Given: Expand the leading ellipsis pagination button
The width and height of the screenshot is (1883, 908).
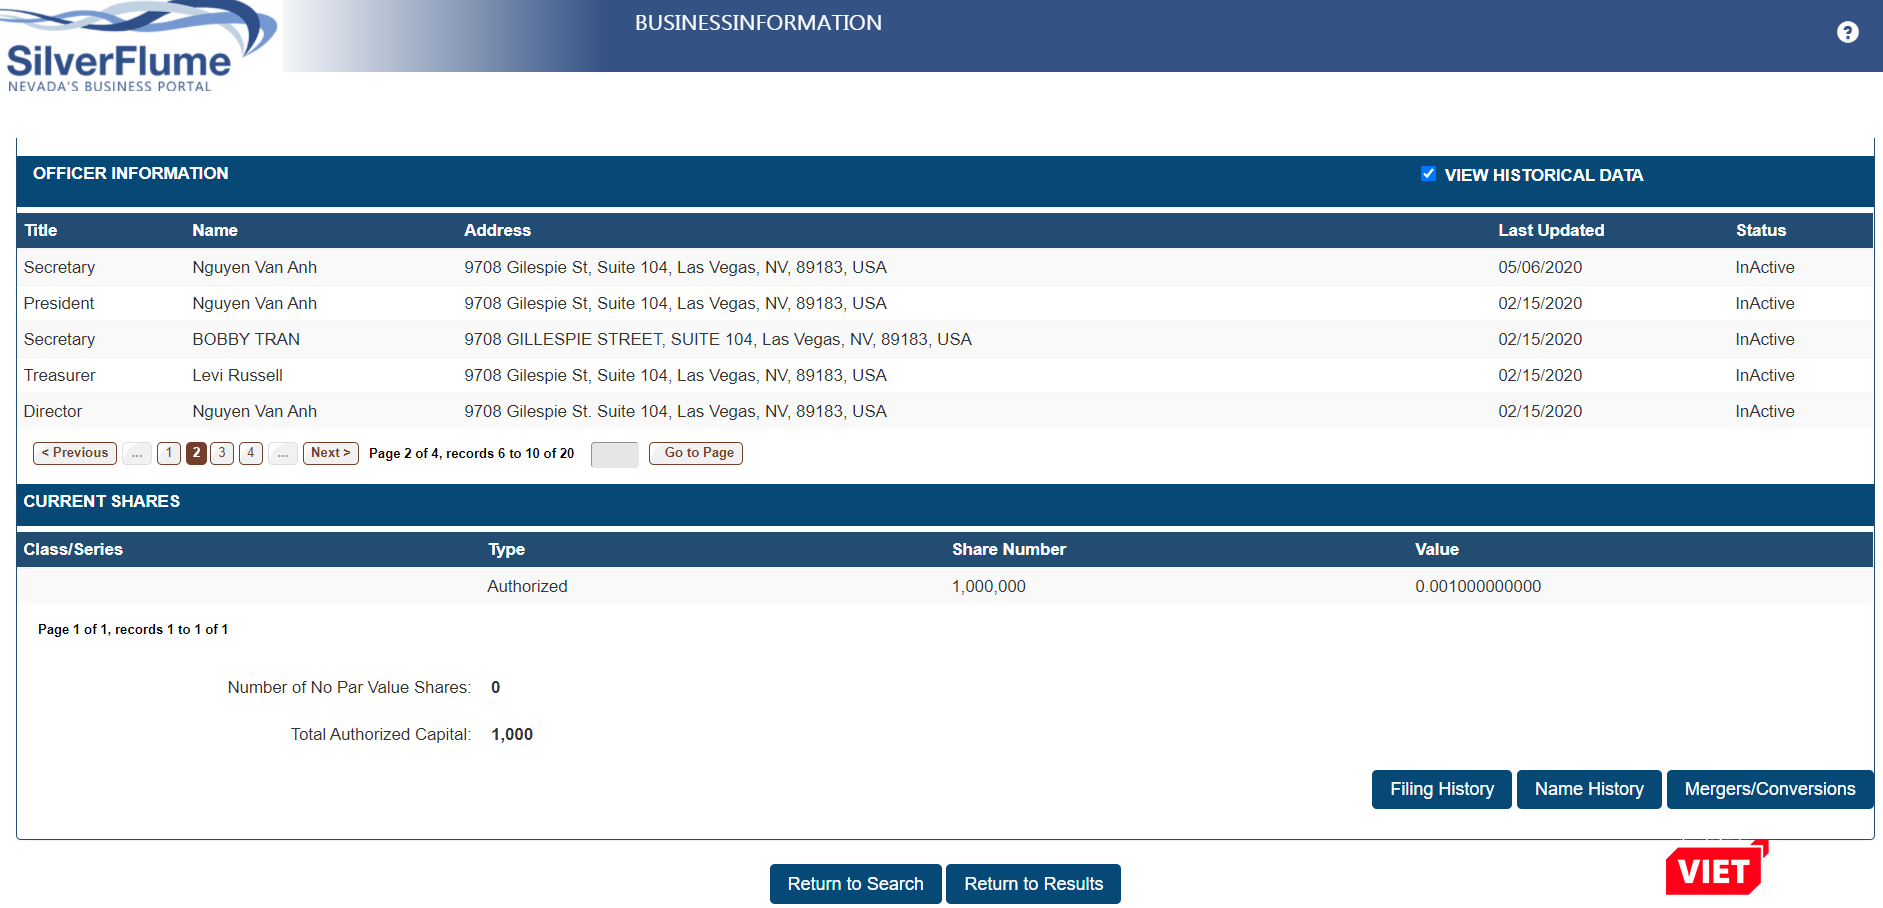Looking at the screenshot, I should pos(137,454).
